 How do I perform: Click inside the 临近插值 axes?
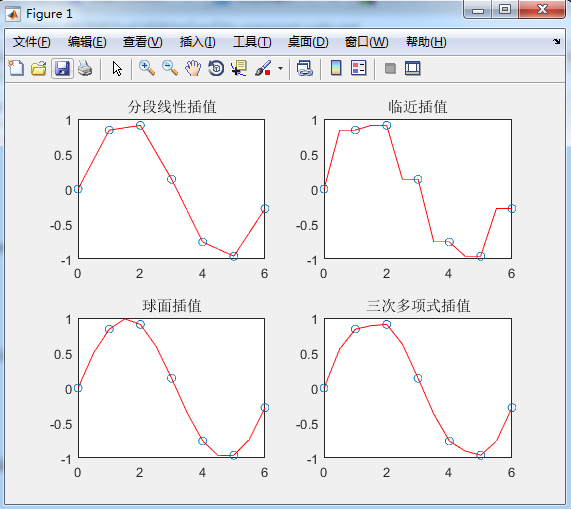[418, 189]
